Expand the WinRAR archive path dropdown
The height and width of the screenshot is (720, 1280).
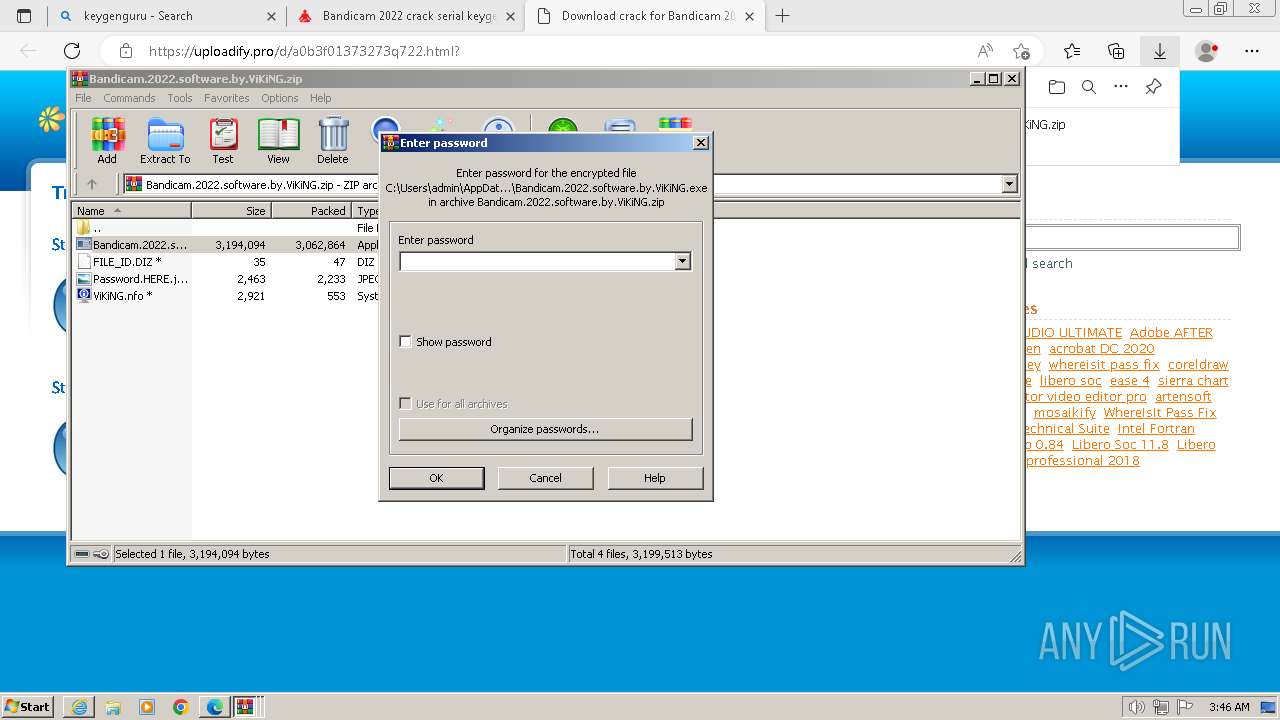pyautogui.click(x=1009, y=184)
